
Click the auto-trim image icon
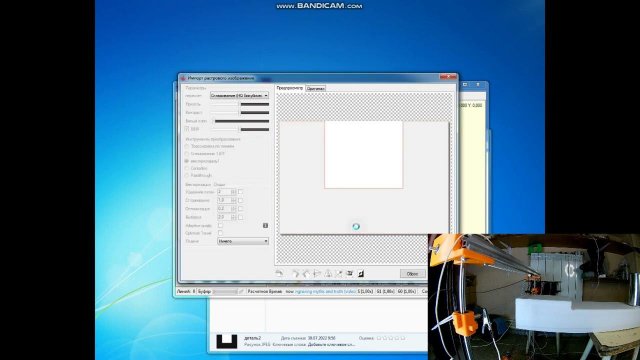tap(349, 273)
